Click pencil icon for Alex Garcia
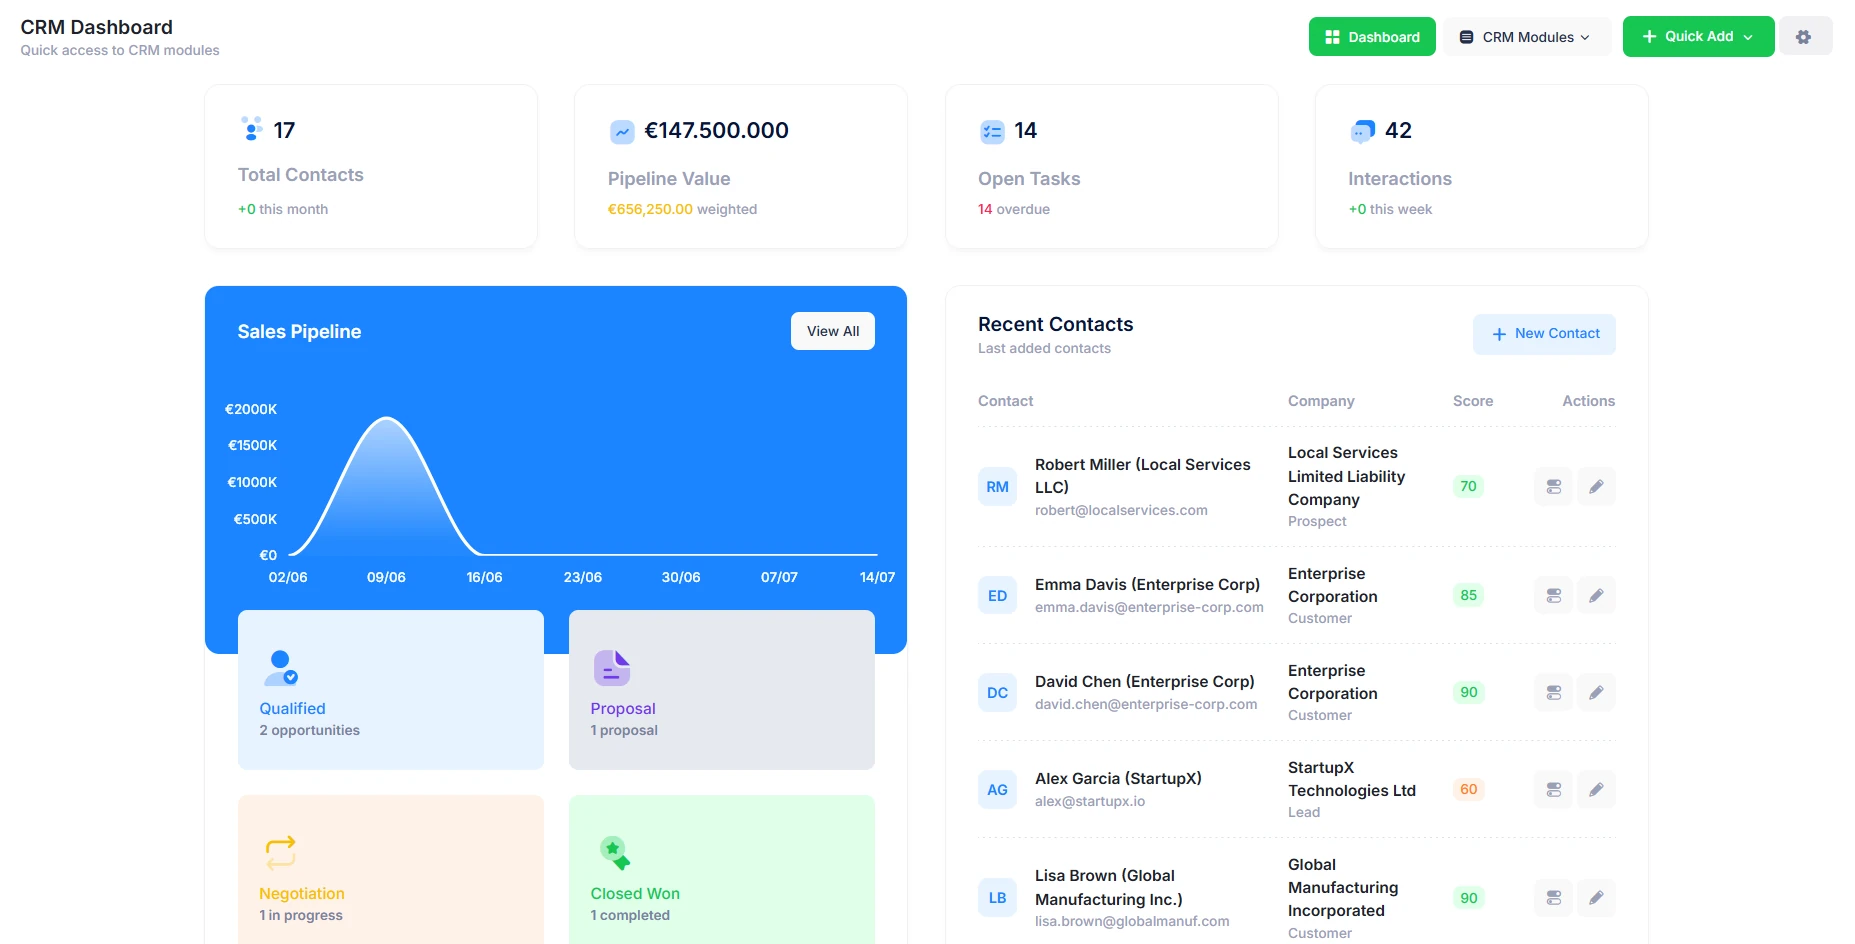The width and height of the screenshot is (1855, 944). click(1596, 790)
